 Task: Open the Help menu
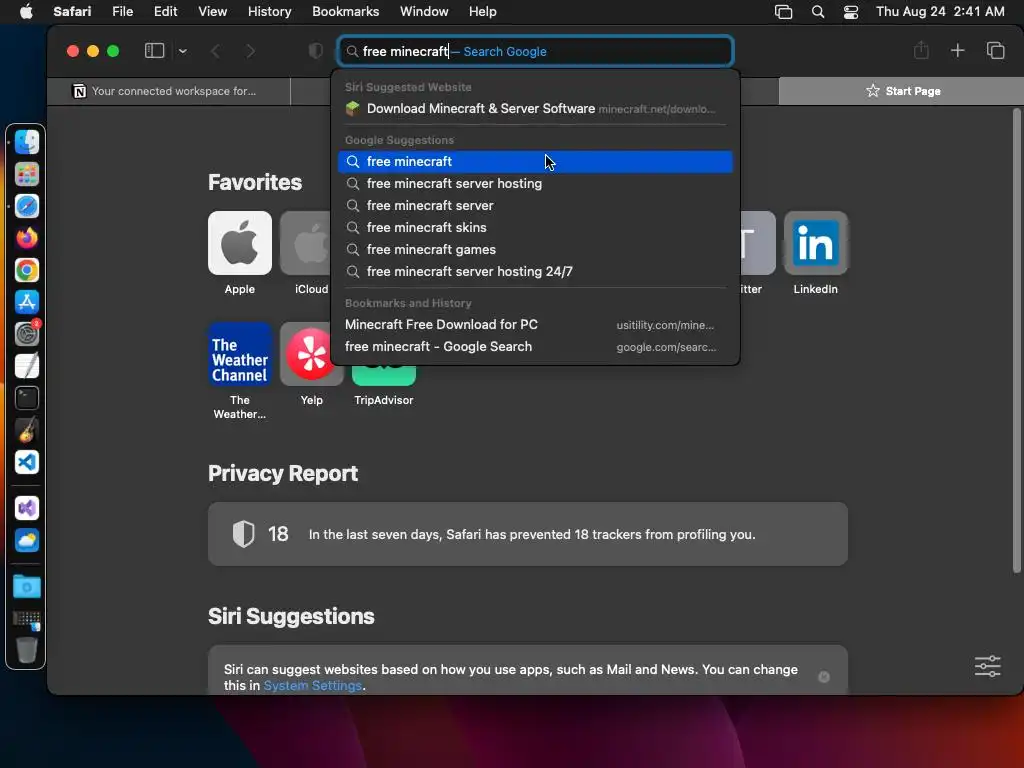tap(483, 11)
